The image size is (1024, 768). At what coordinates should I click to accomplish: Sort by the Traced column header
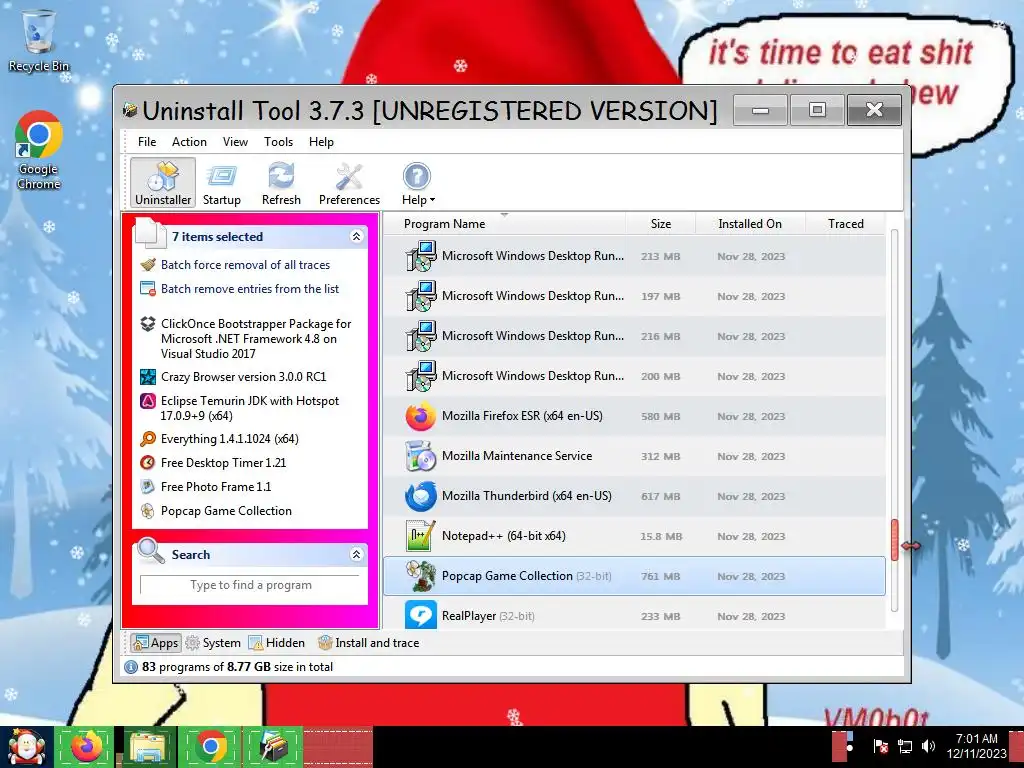coord(845,223)
